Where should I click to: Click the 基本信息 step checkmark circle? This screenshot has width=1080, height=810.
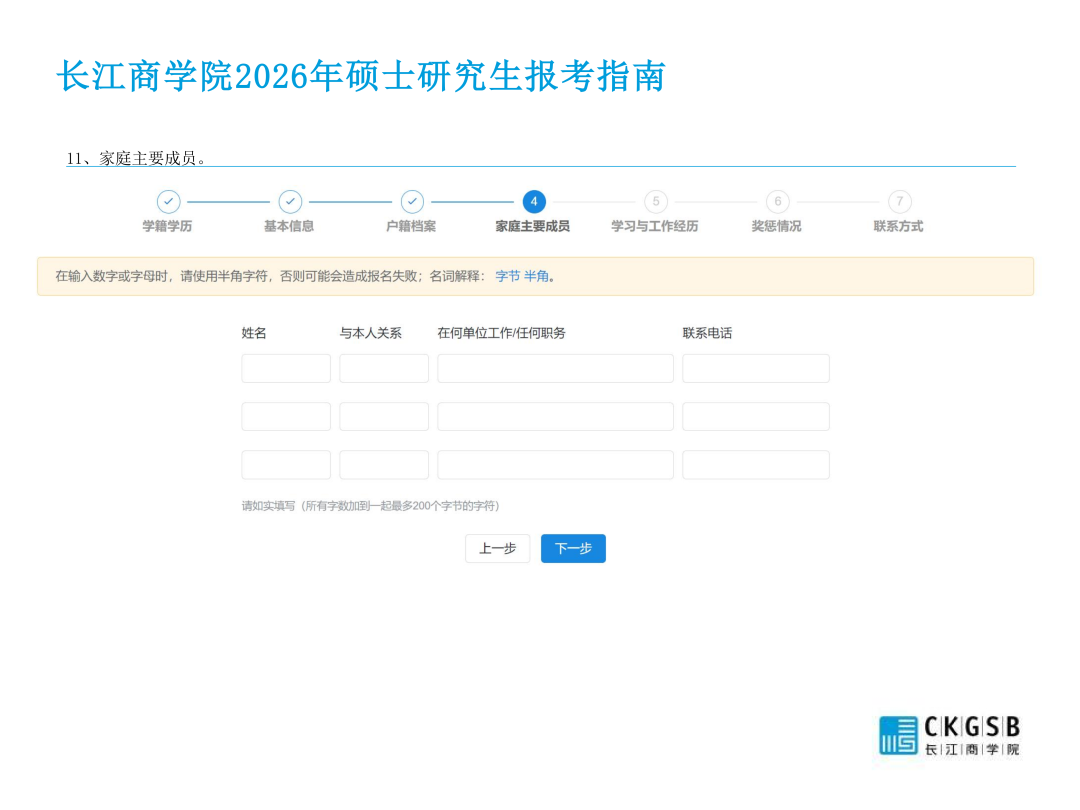(x=290, y=202)
